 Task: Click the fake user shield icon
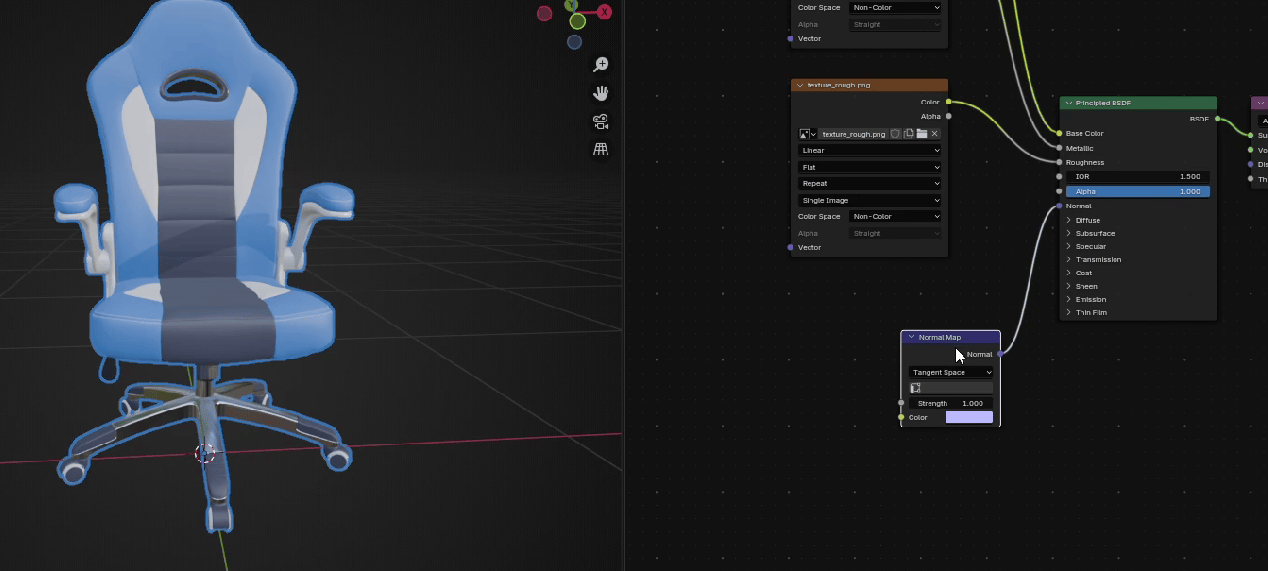[x=896, y=134]
